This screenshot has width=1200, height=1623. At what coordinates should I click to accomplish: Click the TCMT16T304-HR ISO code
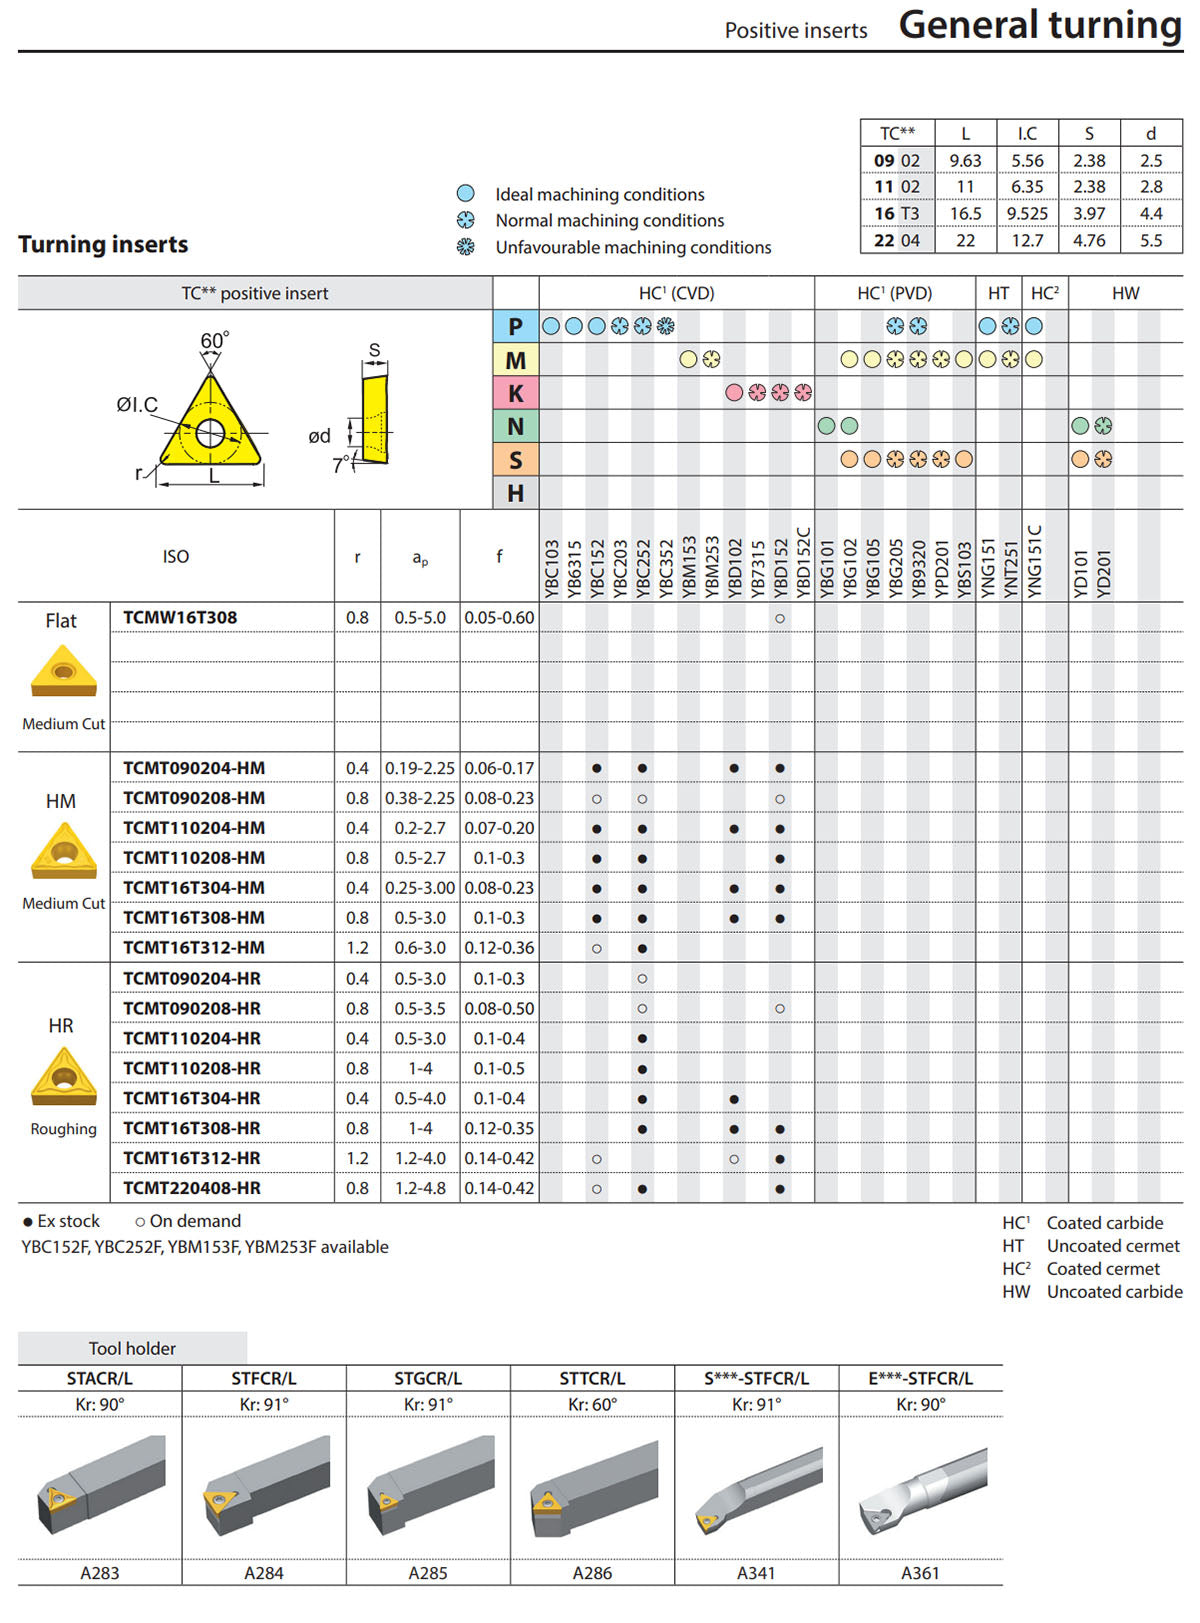[192, 1098]
